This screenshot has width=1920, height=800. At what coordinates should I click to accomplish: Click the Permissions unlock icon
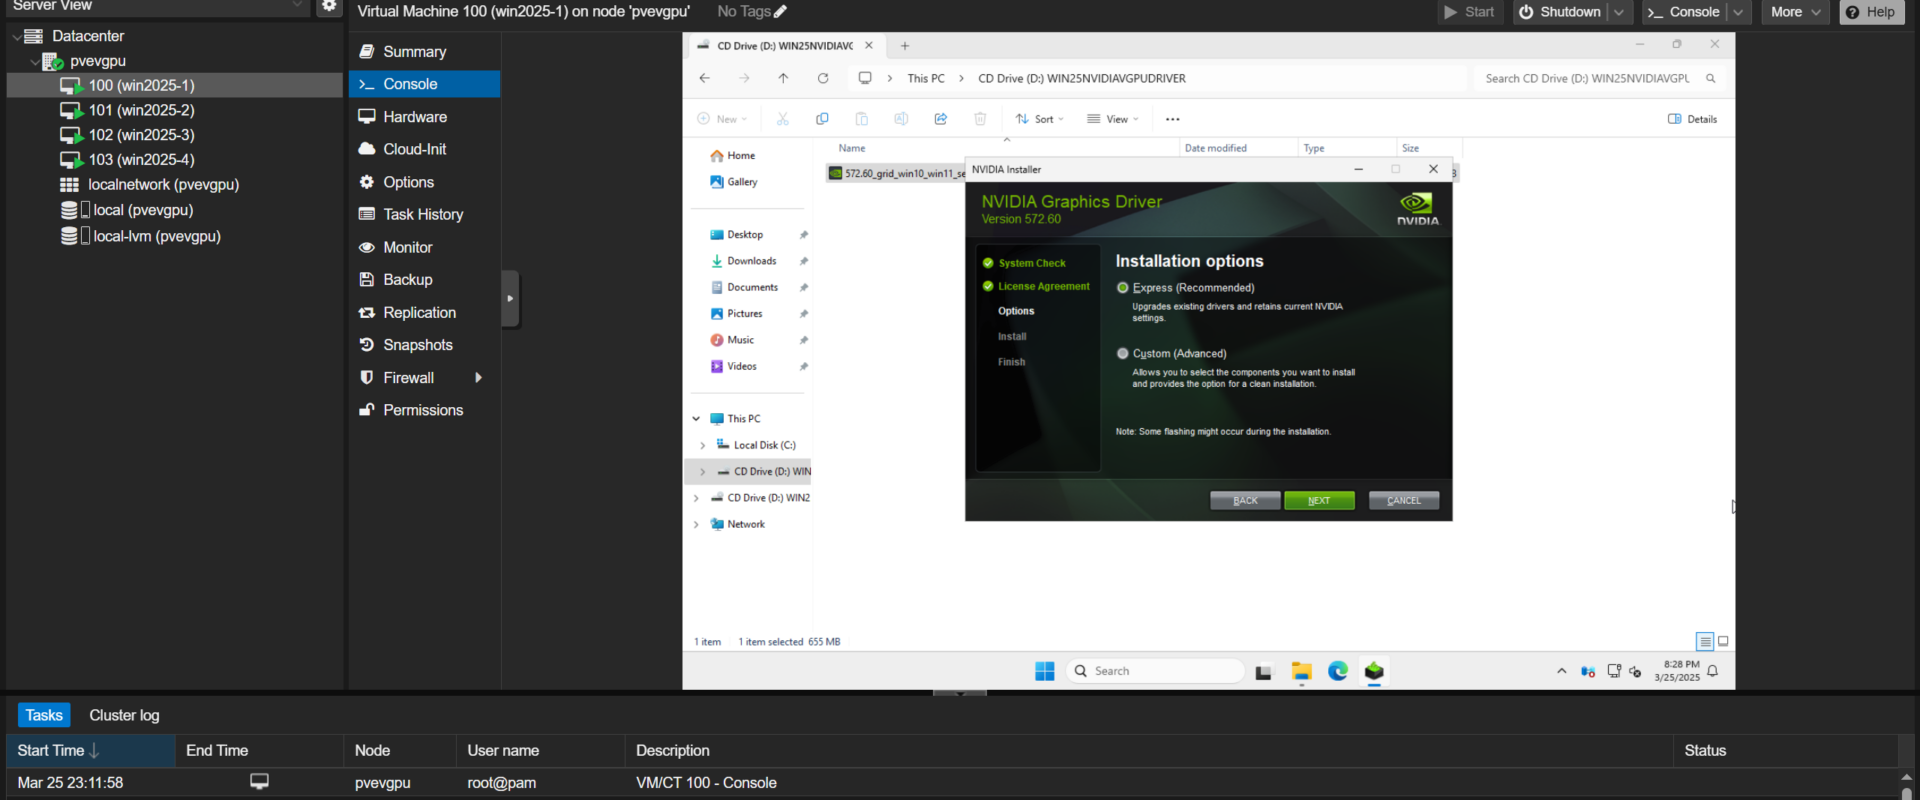[367, 410]
